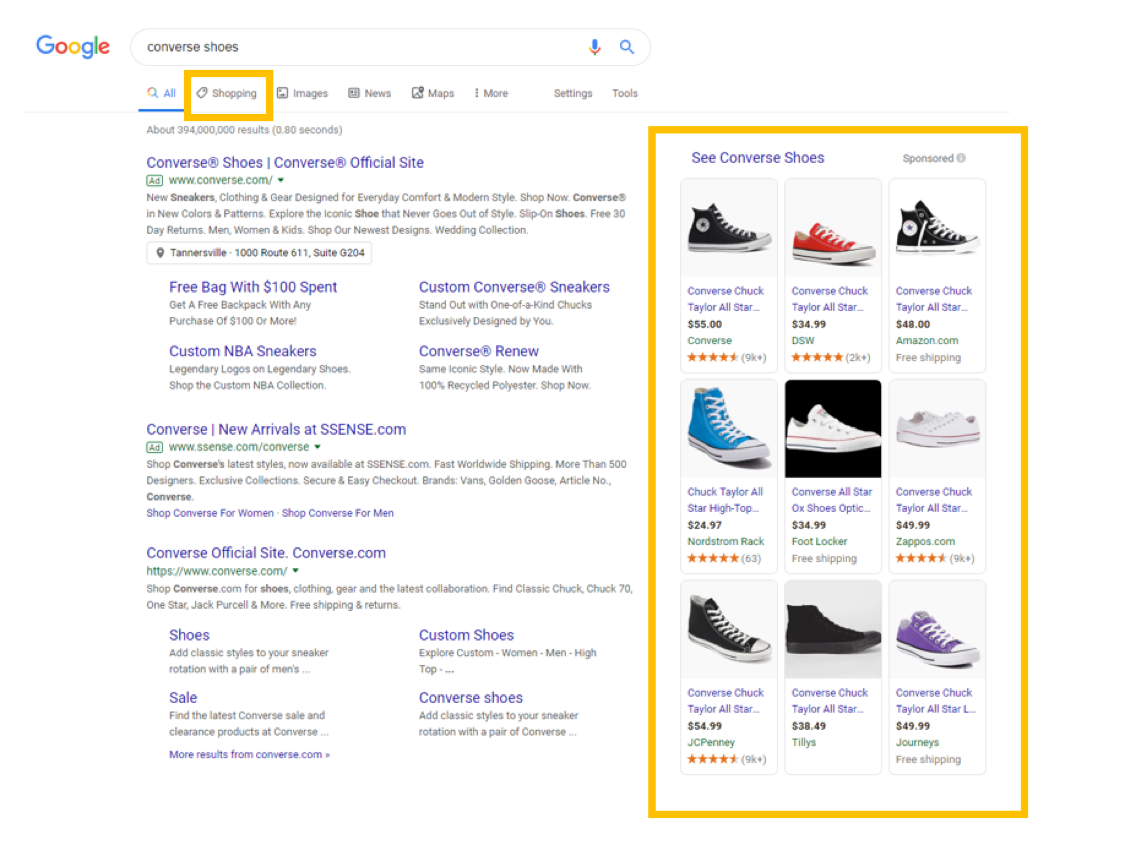Expand dropdown arrow beside https://www.converse.com/
This screenshot has height=854, width=1125.
click(x=296, y=571)
